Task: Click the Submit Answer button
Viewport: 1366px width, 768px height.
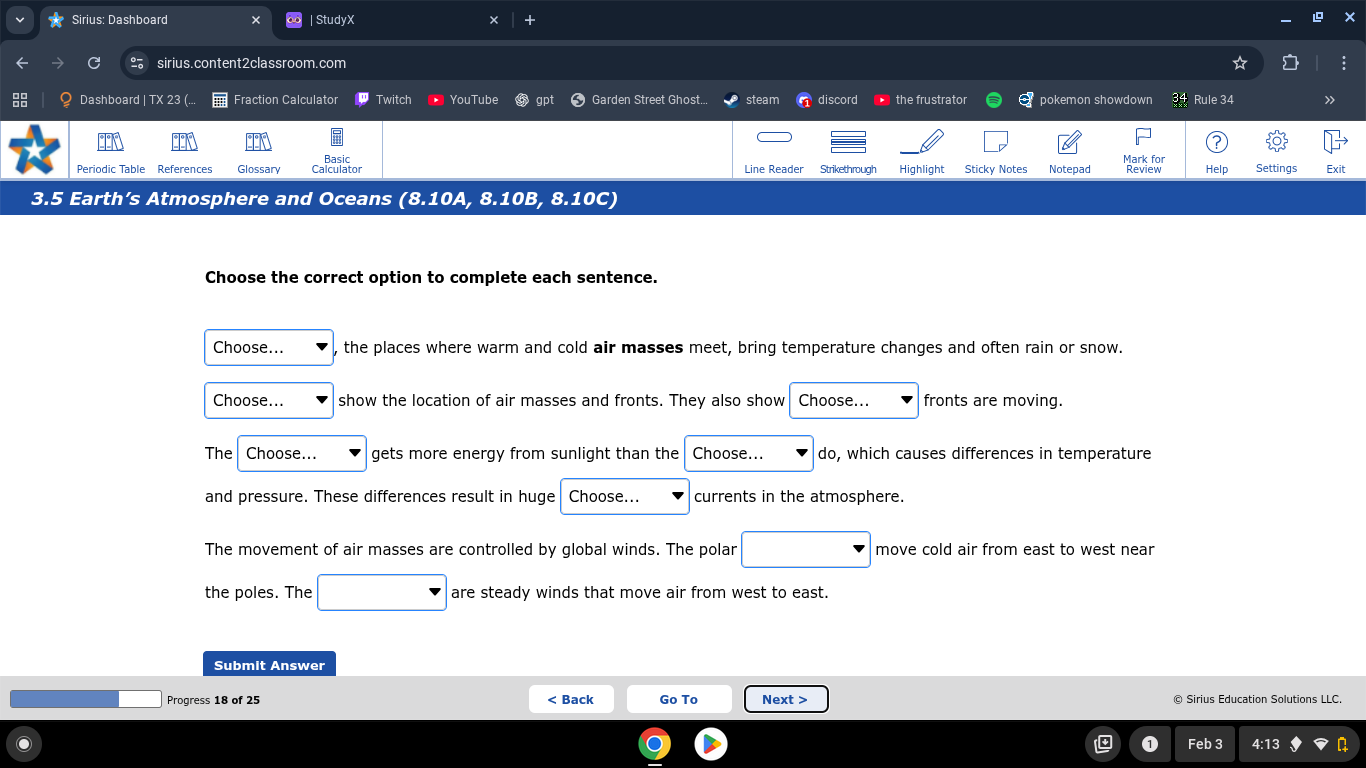Action: pyautogui.click(x=269, y=665)
